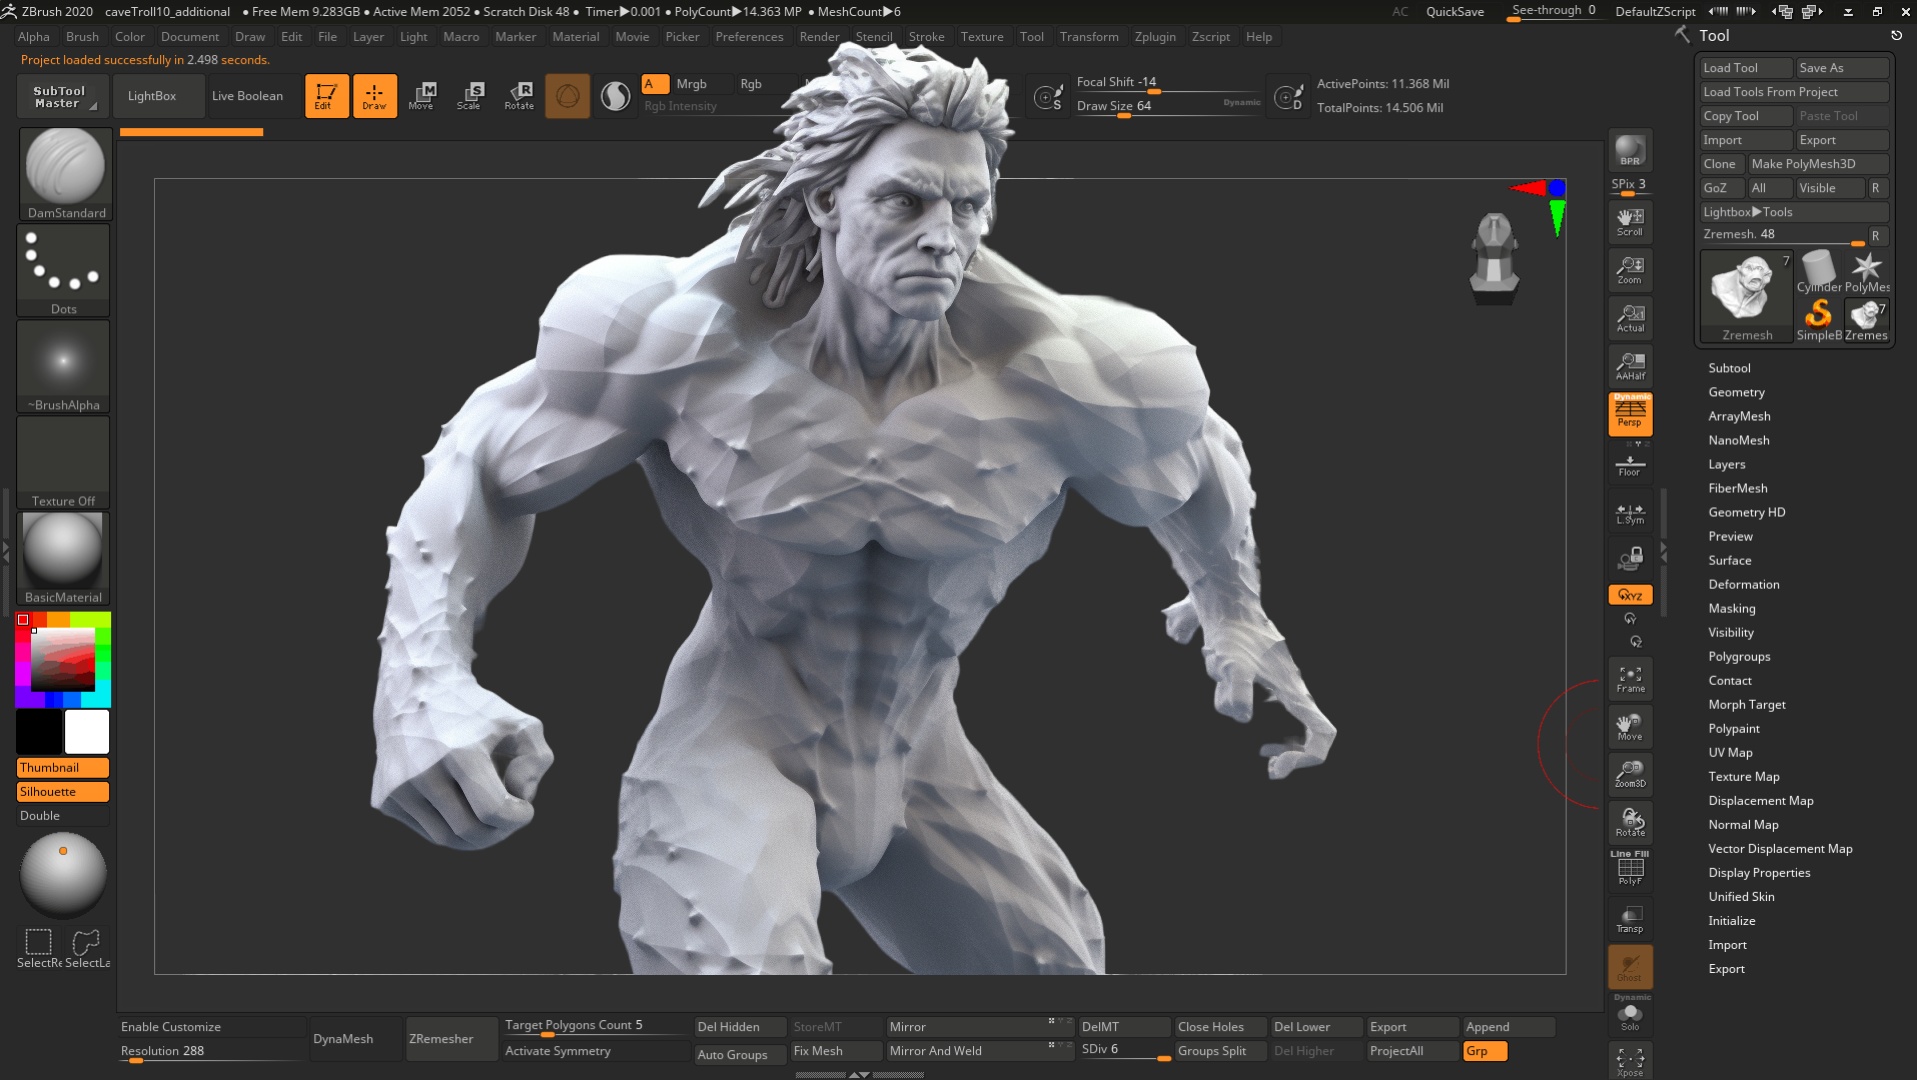
Task: Toggle Persp perspective mode
Action: point(1629,413)
